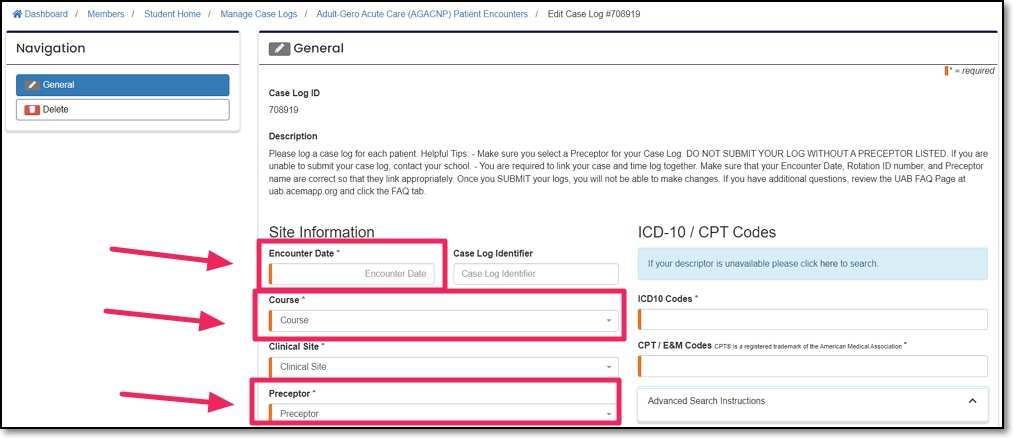Collapse the Advanced Search Instructions chevron

(972, 401)
